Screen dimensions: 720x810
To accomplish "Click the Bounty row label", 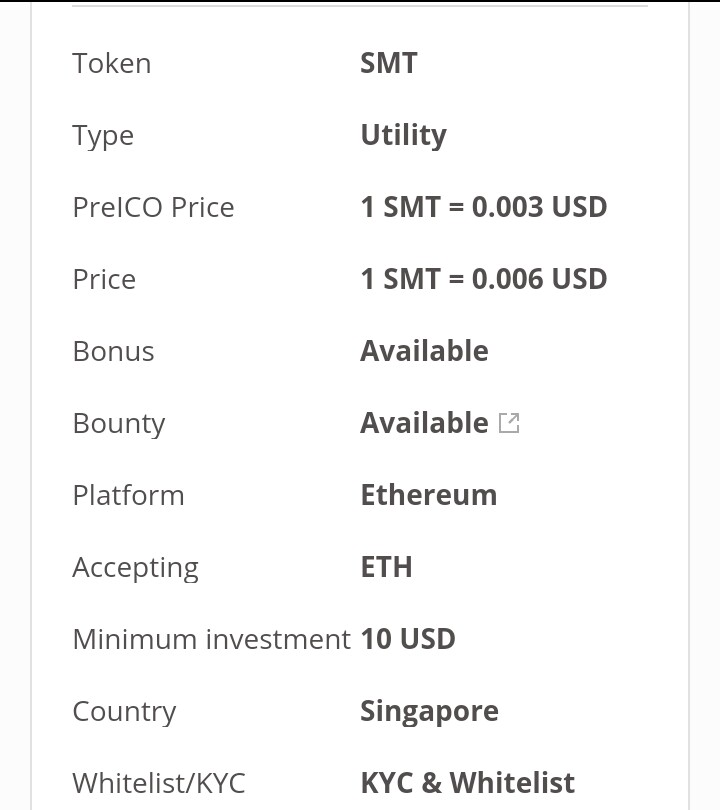I will (x=118, y=423).
